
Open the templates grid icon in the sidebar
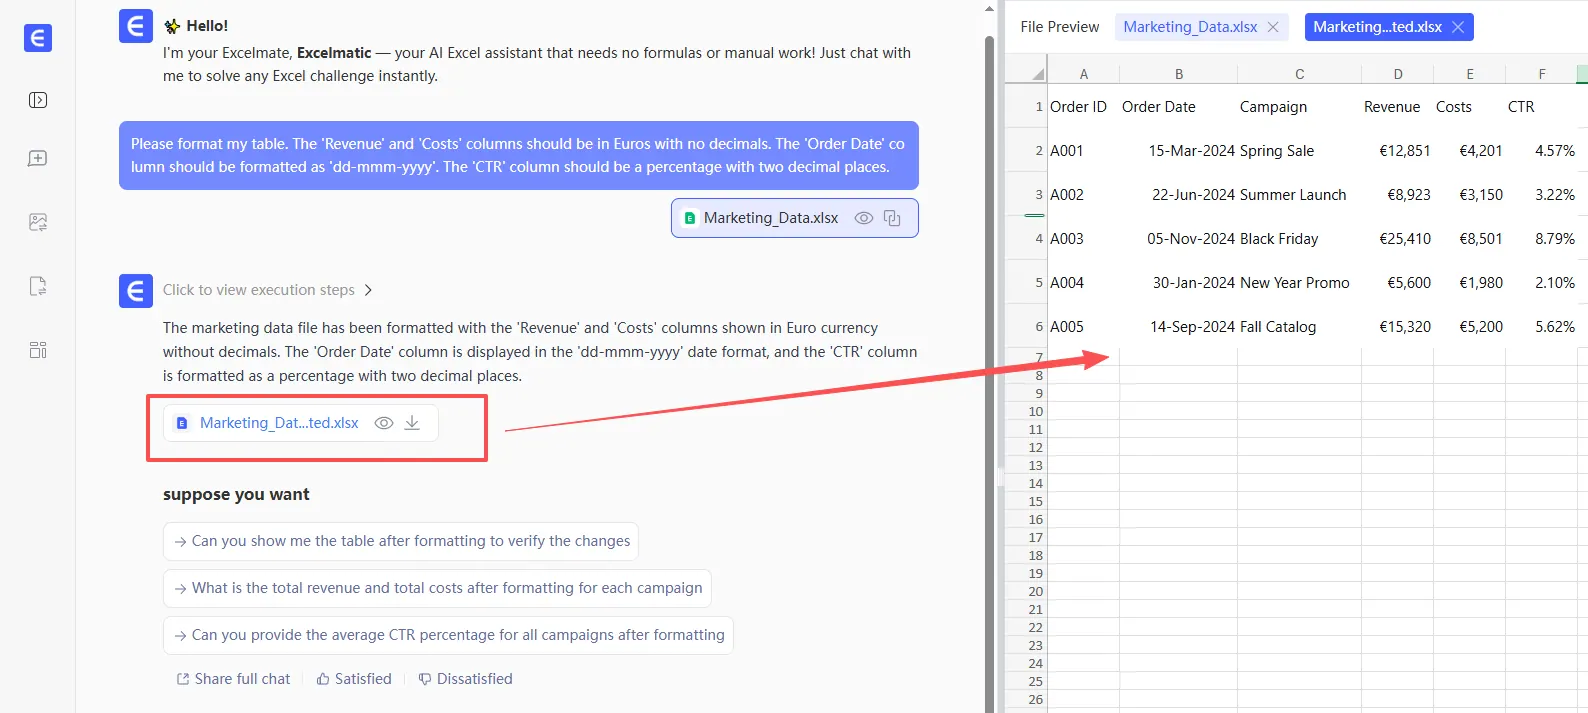(38, 350)
